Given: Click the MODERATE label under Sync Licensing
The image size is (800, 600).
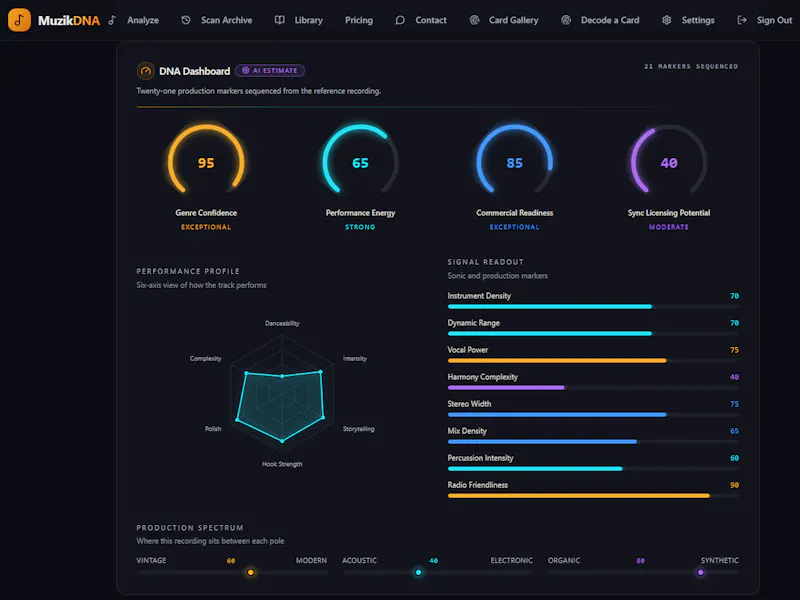Looking at the screenshot, I should [669, 227].
